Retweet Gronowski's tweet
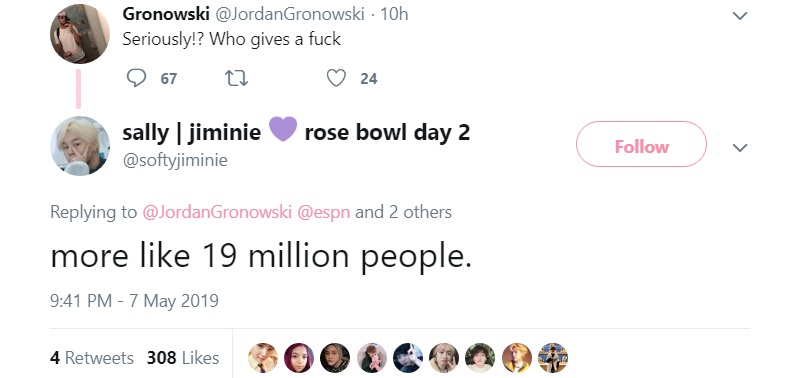The width and height of the screenshot is (800, 378). point(237,78)
